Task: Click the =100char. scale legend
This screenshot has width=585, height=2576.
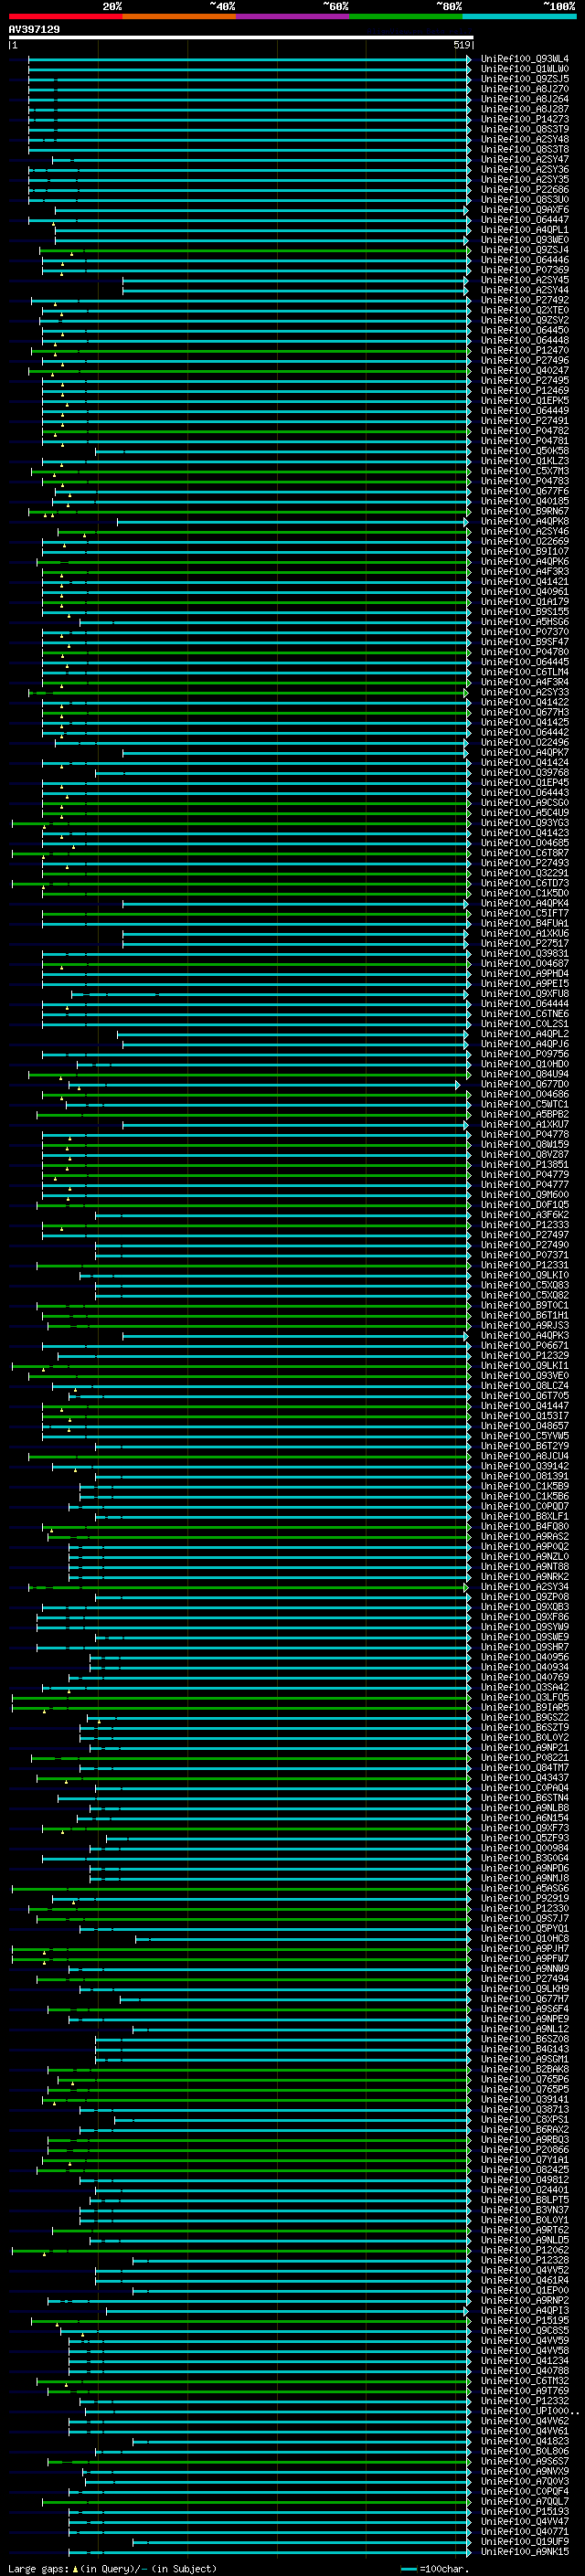Action: (433, 2568)
